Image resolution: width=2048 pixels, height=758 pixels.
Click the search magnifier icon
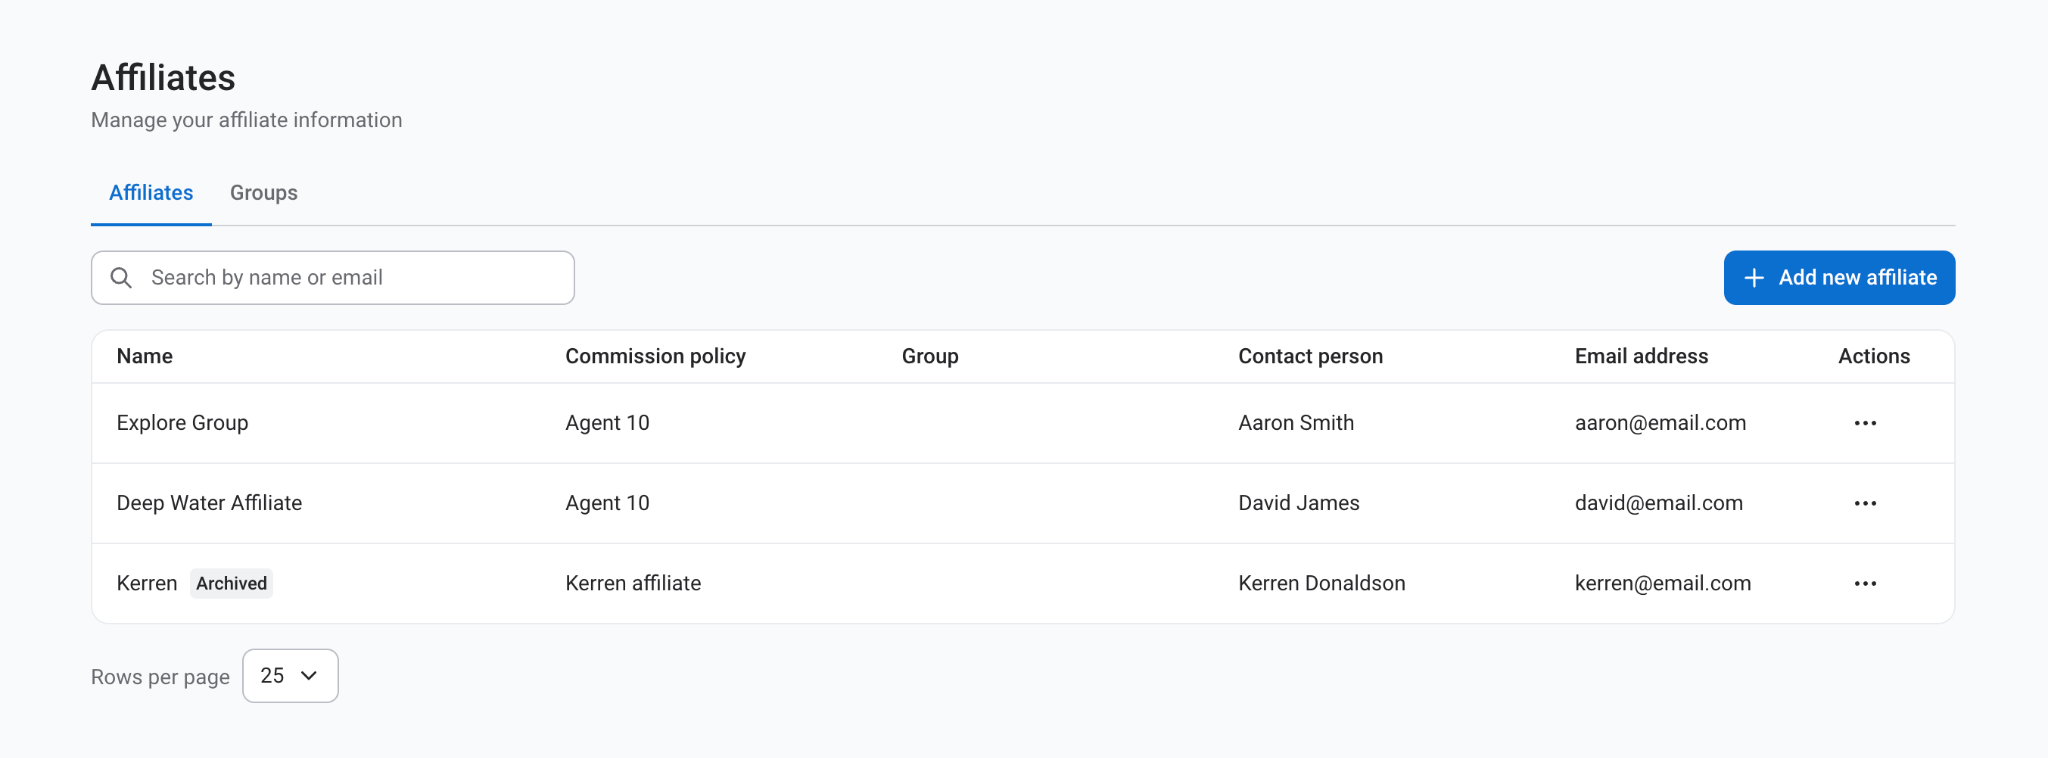121,278
